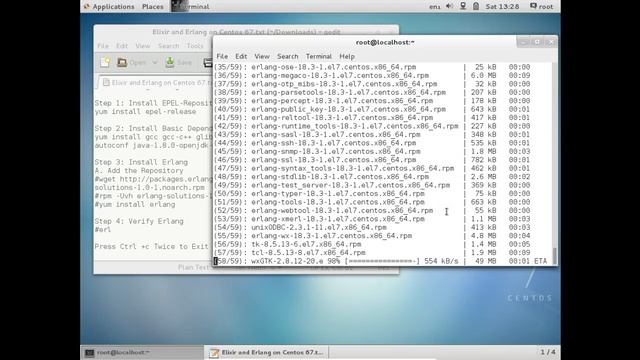Click the text '#yum install erlang' in gedit
Image resolution: width=640 pixels, height=360 pixels.
135,204
